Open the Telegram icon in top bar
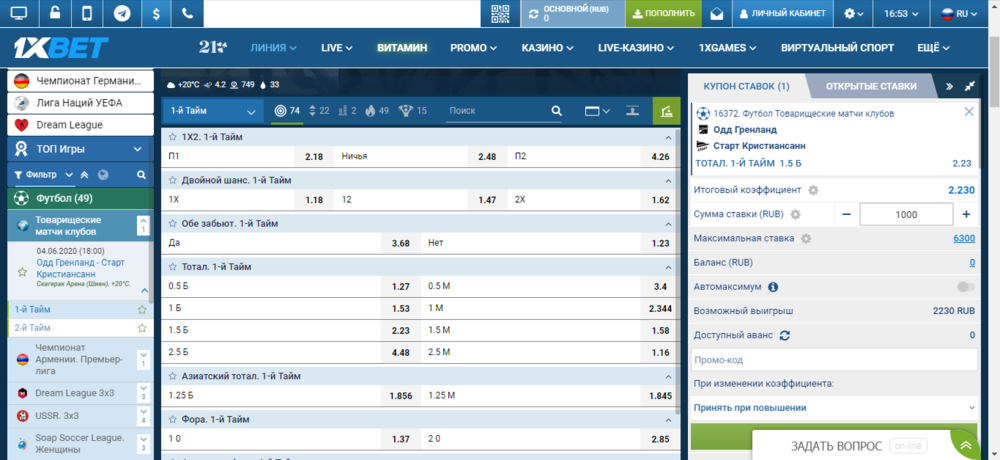The height and width of the screenshot is (460, 1000). [x=122, y=13]
